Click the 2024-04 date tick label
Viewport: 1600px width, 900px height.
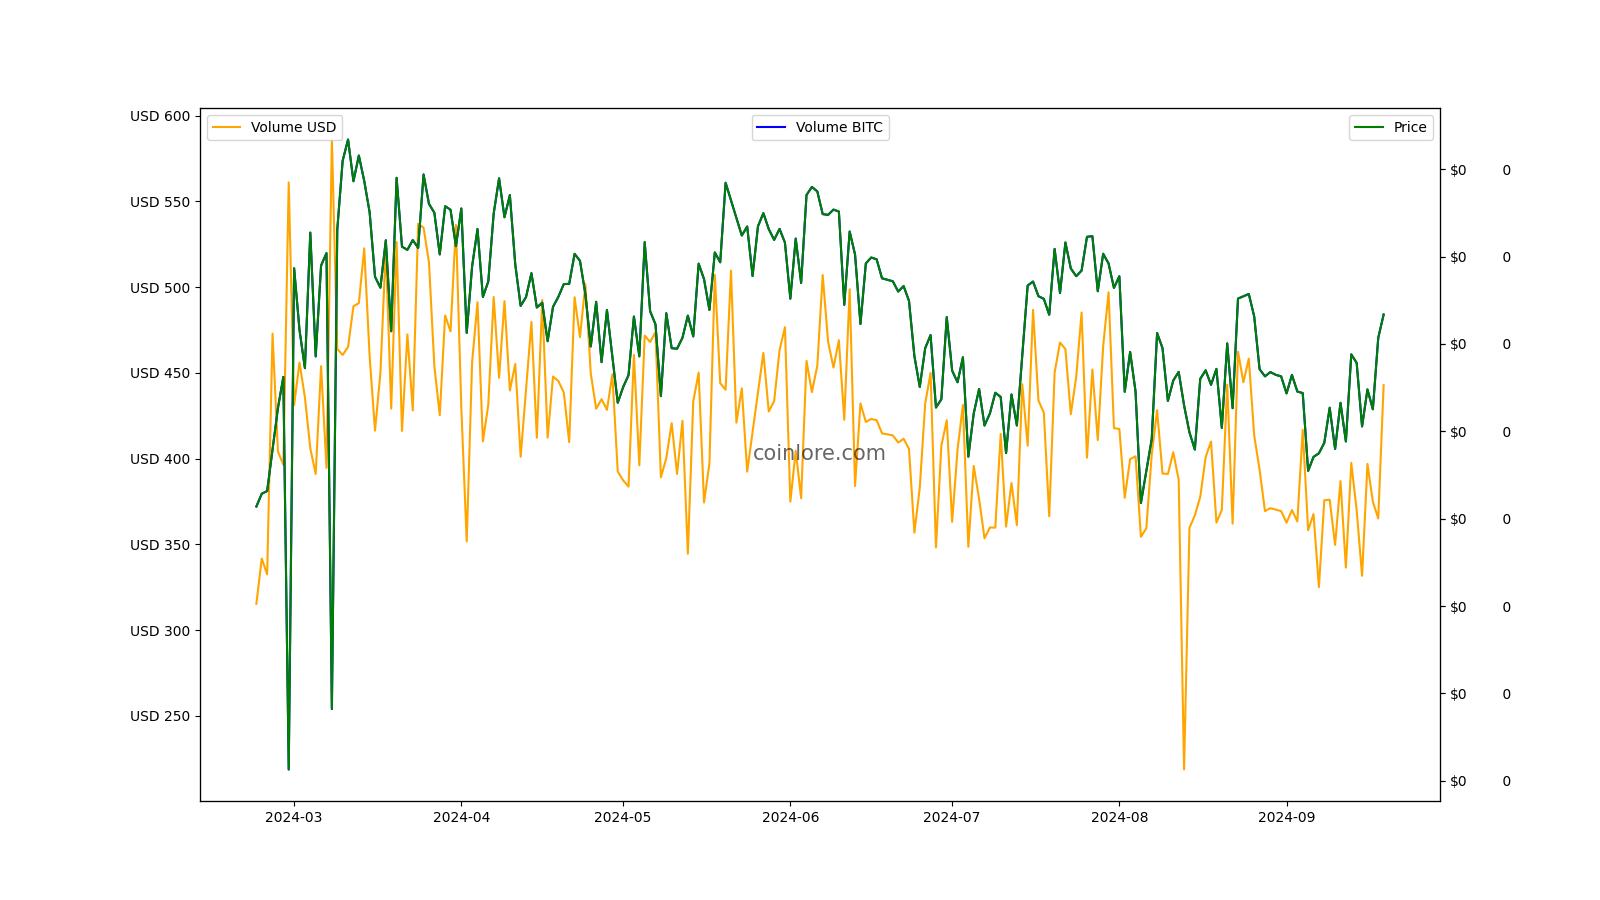point(461,817)
